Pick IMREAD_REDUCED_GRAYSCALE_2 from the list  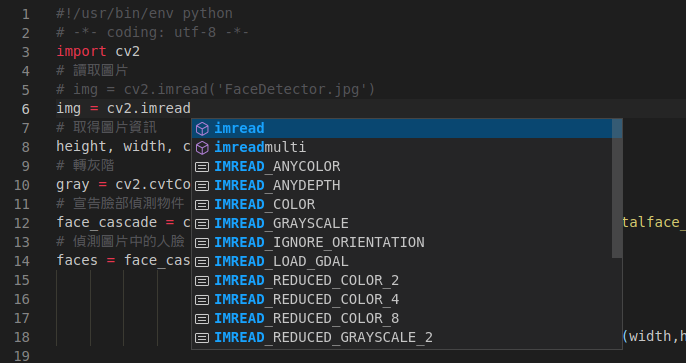click(x=402, y=338)
